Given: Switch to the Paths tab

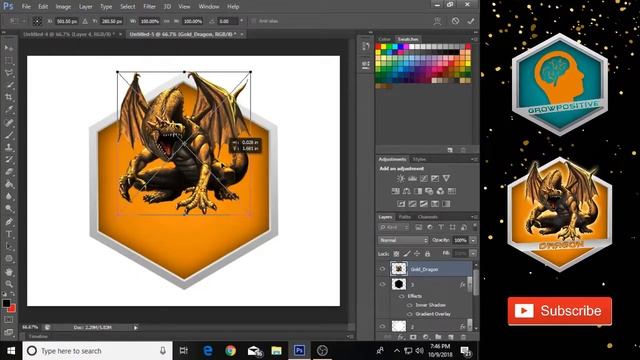Looking at the screenshot, I should (x=404, y=217).
